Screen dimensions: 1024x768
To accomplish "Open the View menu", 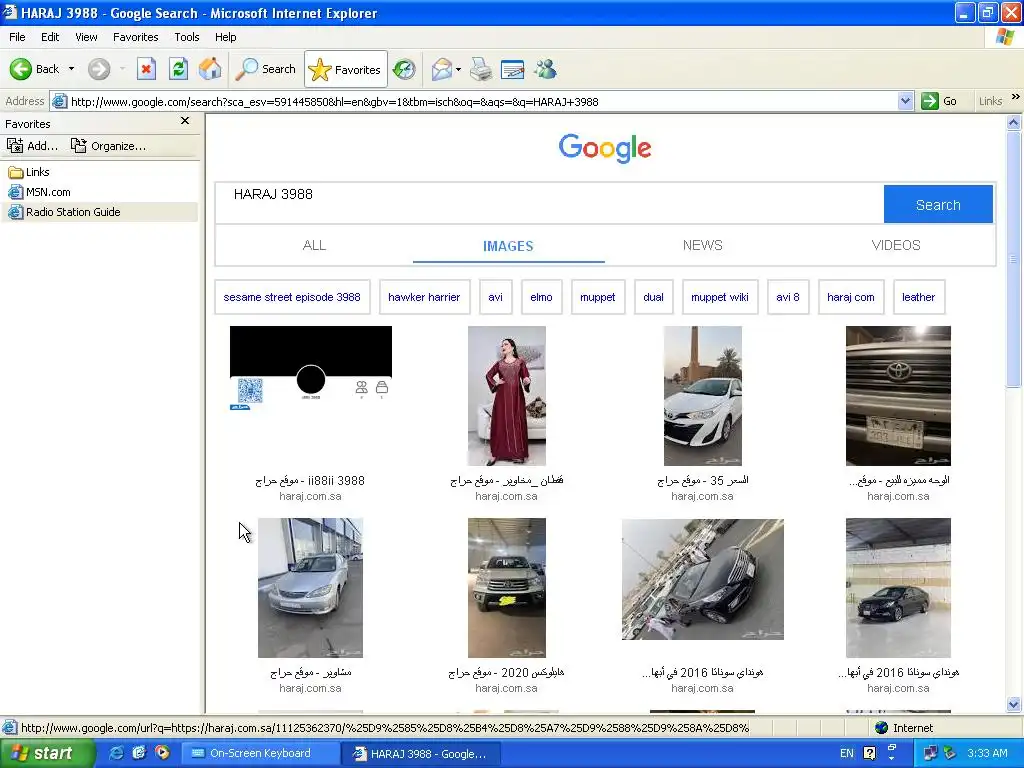I will tap(86, 37).
